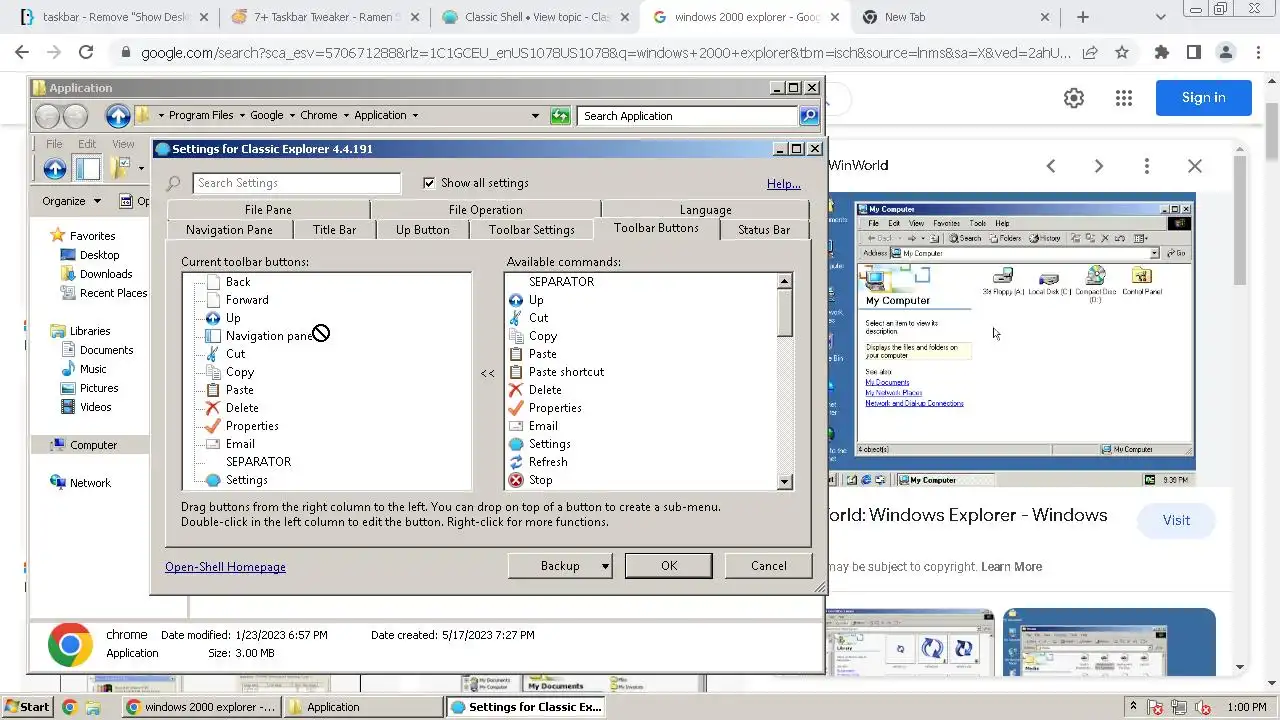The width and height of the screenshot is (1280, 720).
Task: Select Up icon in Available commands list
Action: 516,300
